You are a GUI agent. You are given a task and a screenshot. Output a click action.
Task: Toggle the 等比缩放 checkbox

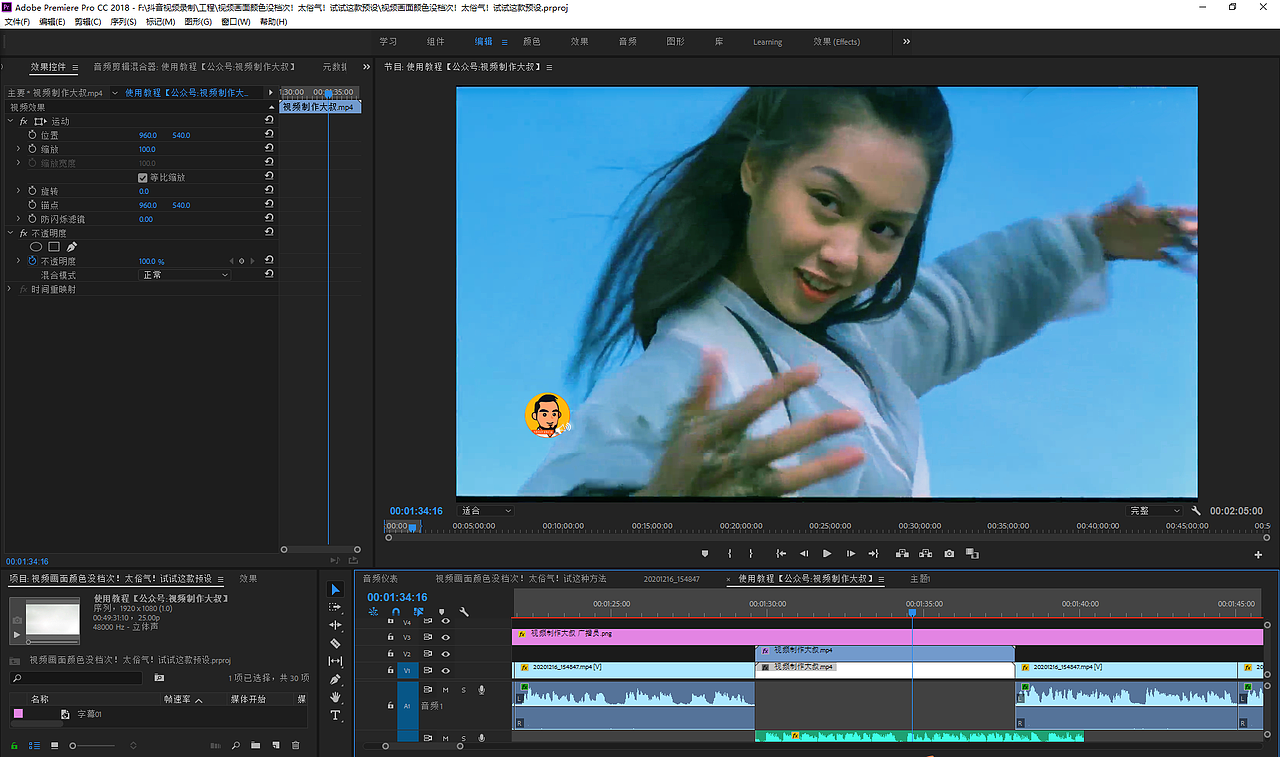(x=143, y=177)
